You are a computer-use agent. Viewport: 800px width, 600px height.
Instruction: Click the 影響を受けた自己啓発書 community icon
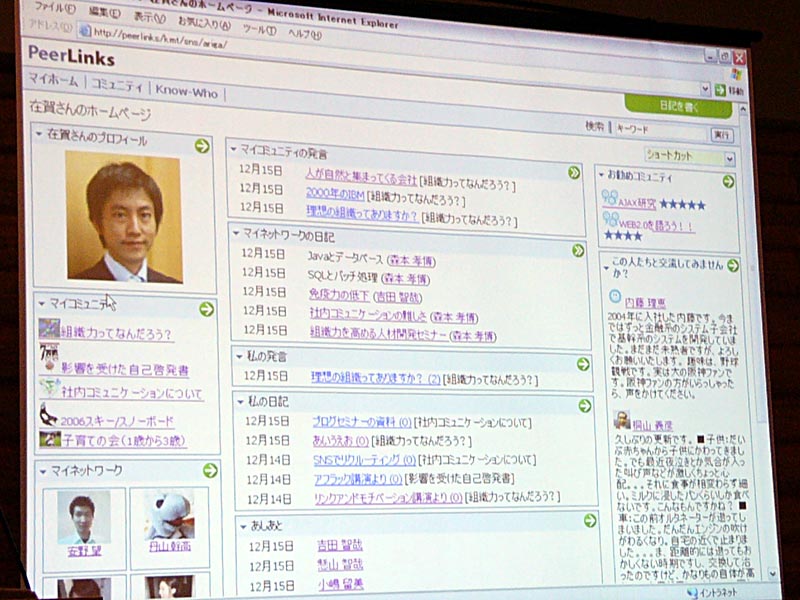[x=49, y=357]
